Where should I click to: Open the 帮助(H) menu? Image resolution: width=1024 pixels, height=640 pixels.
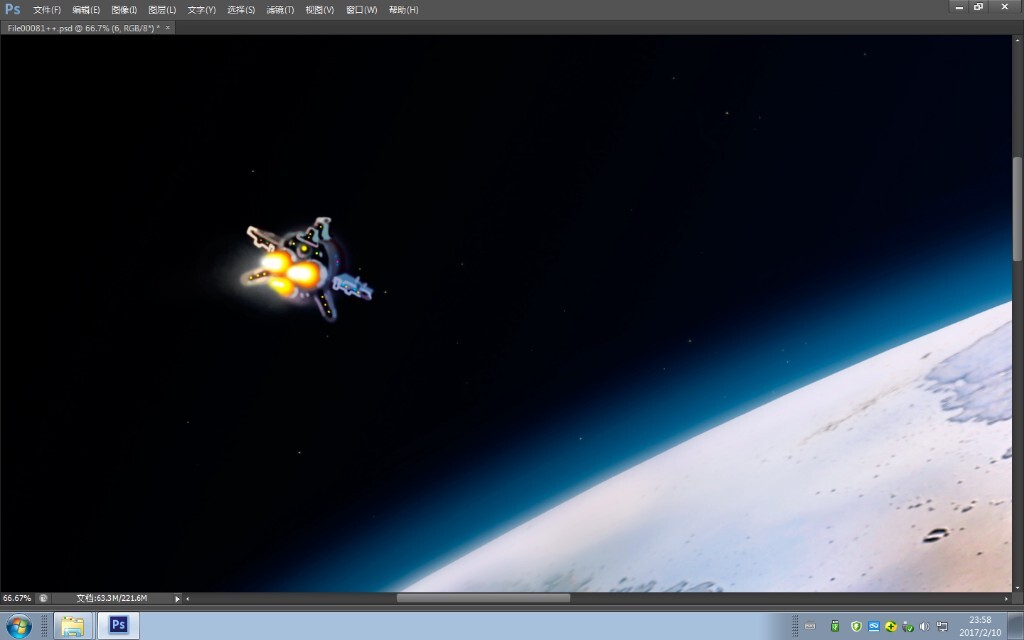(x=404, y=10)
